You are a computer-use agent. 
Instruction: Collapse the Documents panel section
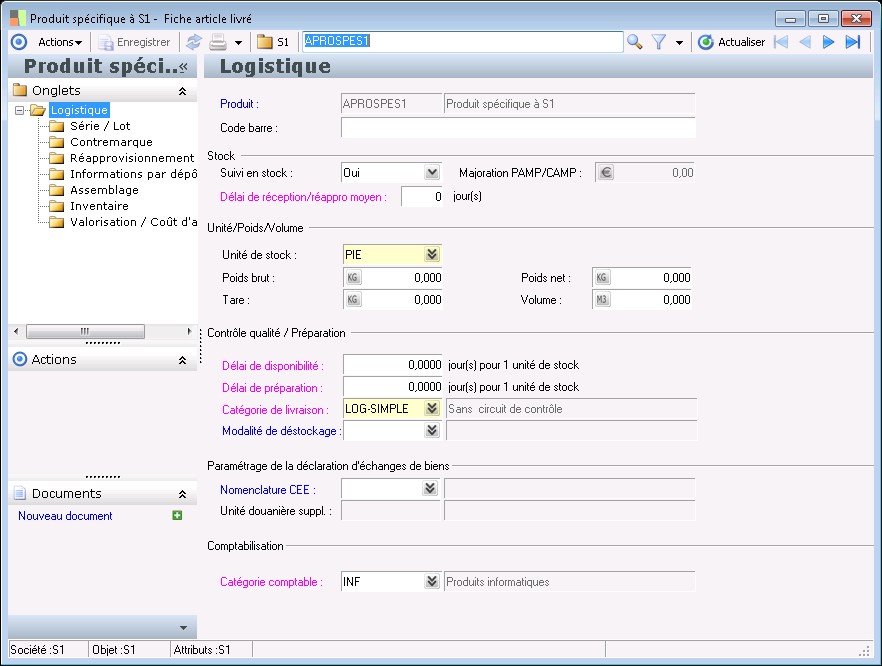coord(182,494)
